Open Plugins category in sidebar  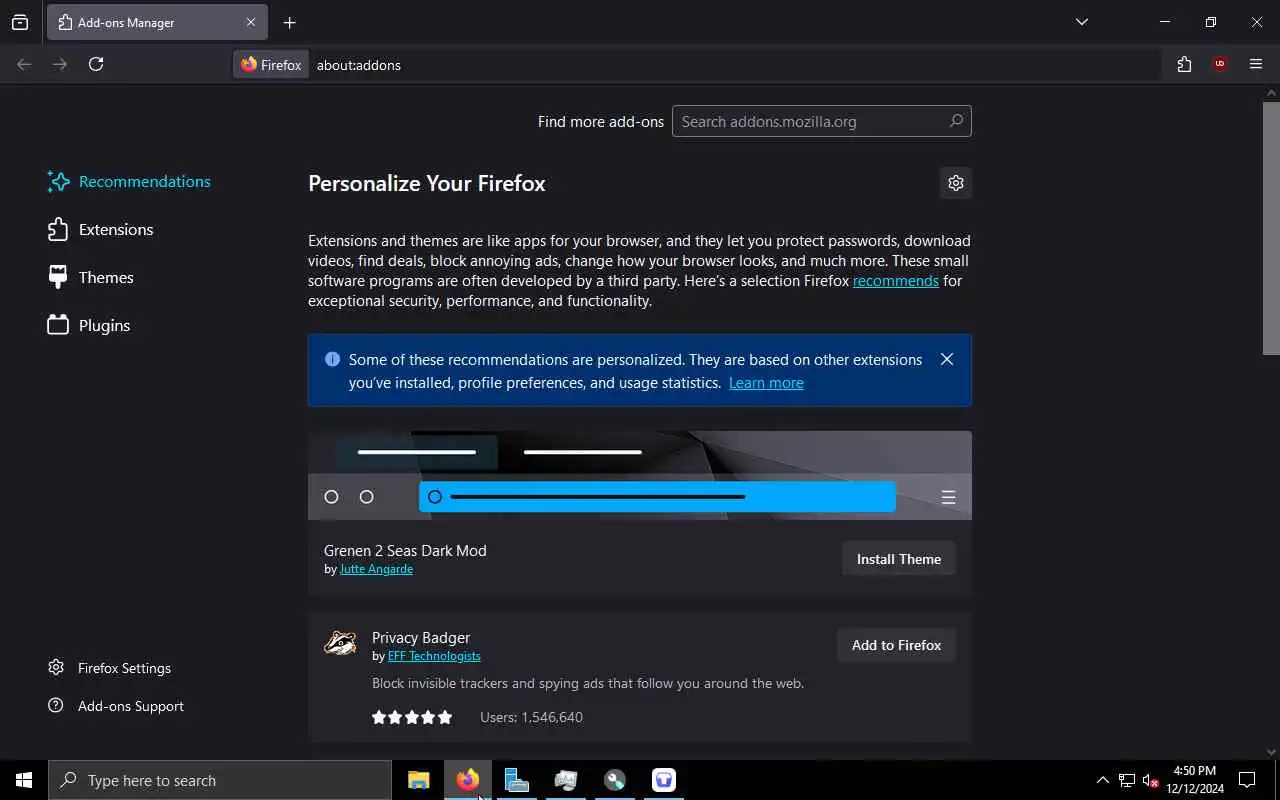coord(89,325)
